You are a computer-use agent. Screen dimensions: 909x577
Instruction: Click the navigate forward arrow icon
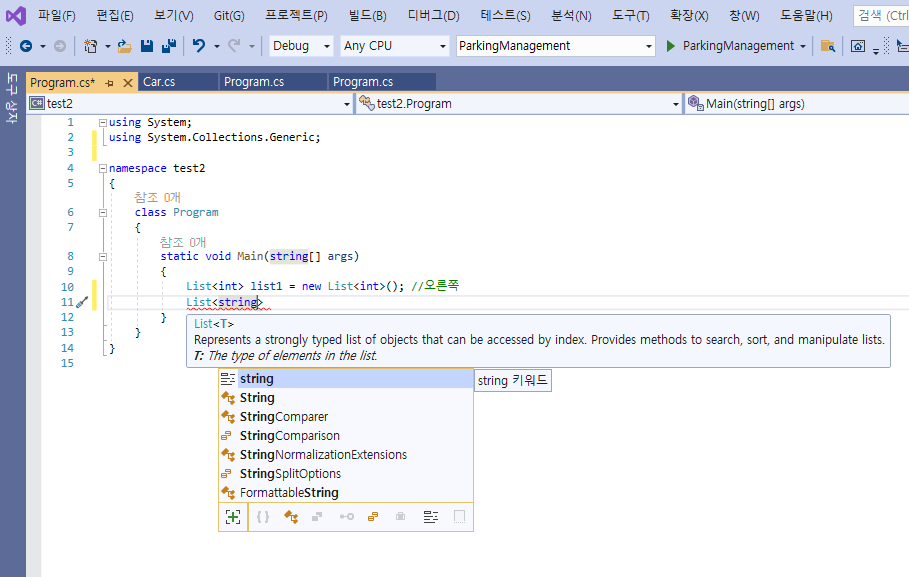60,46
